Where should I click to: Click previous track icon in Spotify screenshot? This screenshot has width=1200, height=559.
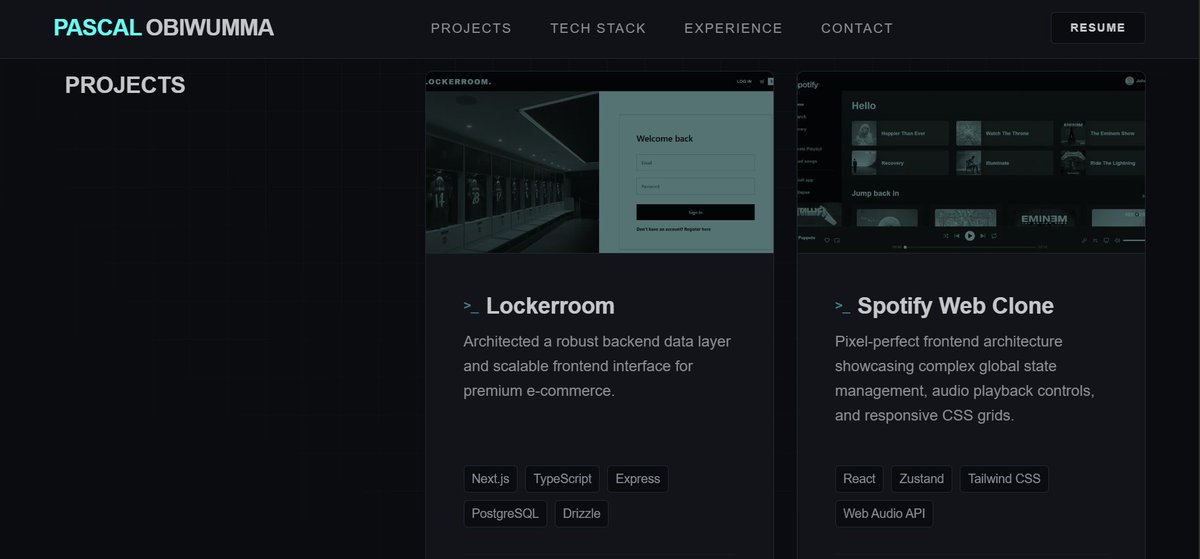(957, 236)
